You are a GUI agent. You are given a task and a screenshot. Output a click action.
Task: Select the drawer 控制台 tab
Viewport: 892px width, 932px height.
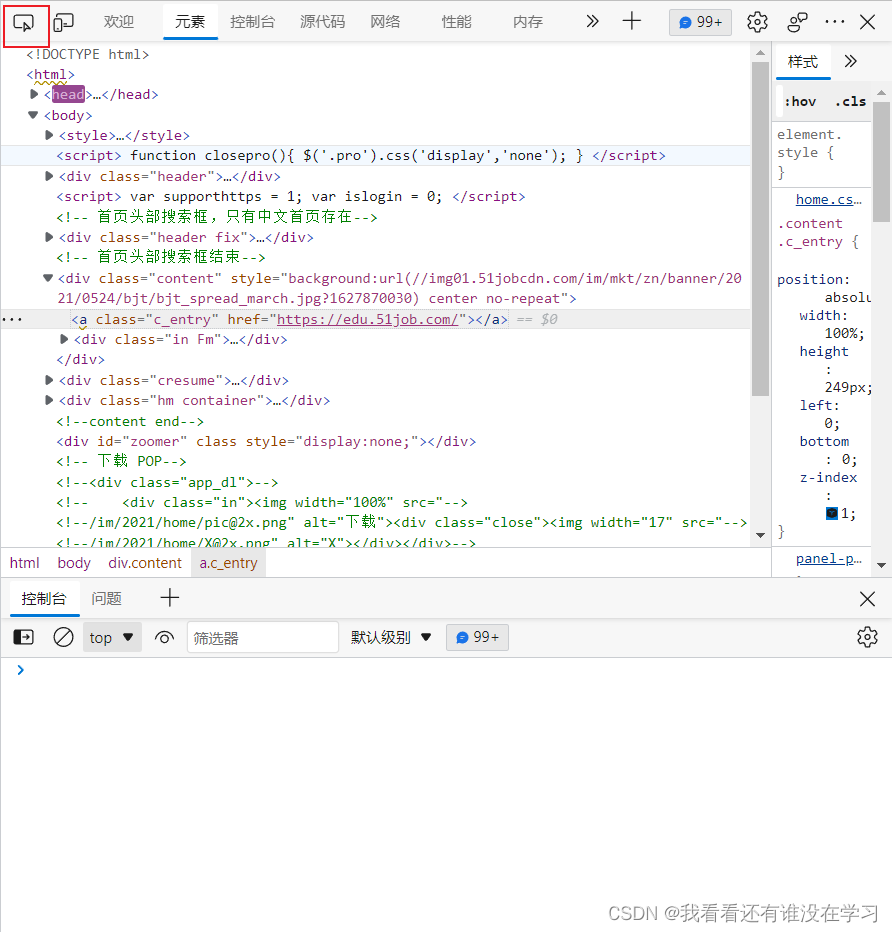coord(44,599)
